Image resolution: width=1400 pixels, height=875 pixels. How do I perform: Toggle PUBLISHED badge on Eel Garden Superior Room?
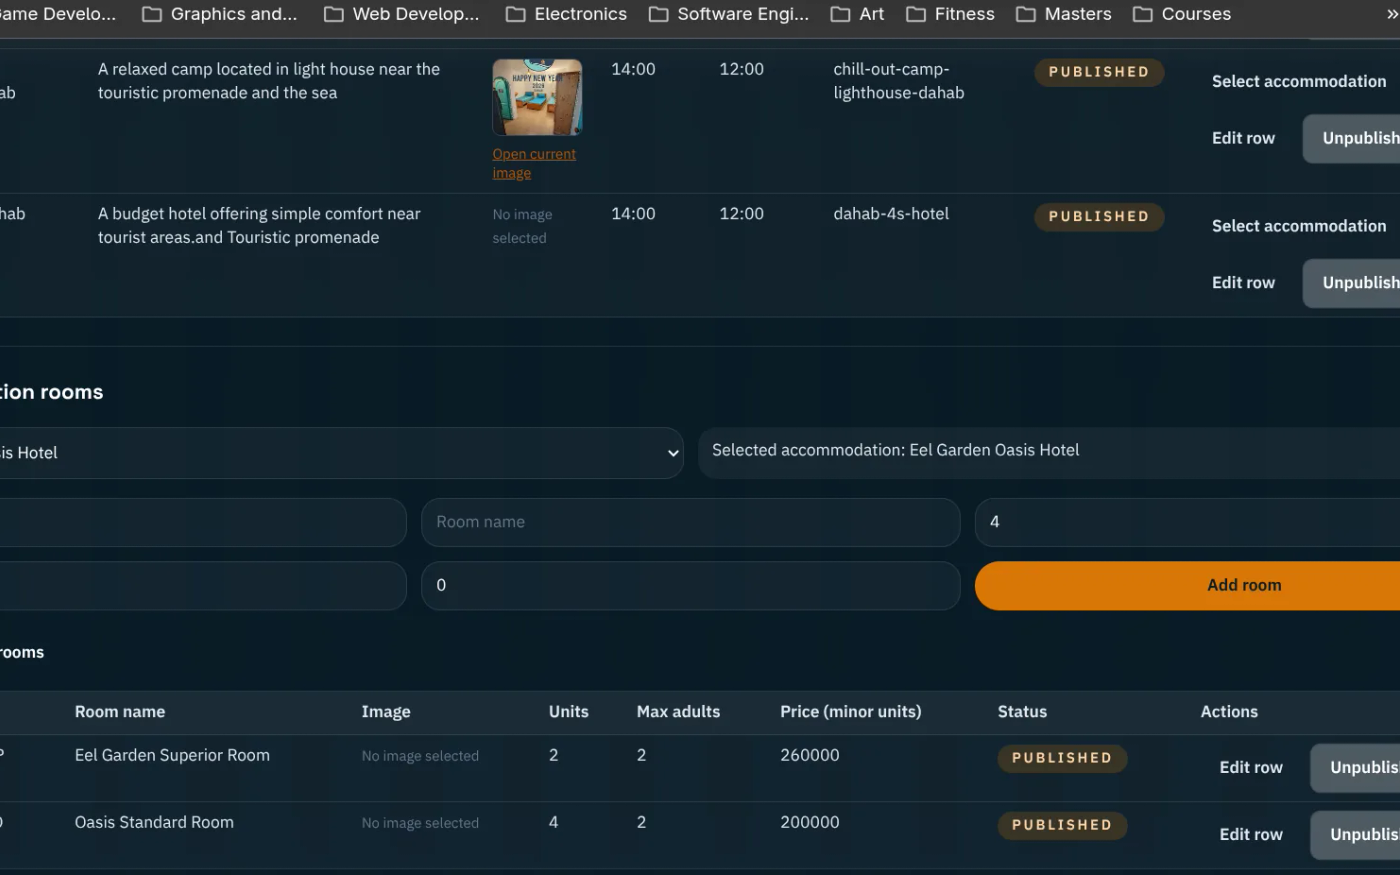coord(1061,758)
